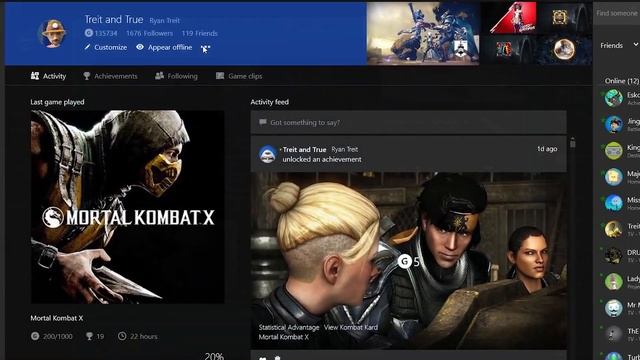Open the Mr M friend avatar

pos(613,308)
